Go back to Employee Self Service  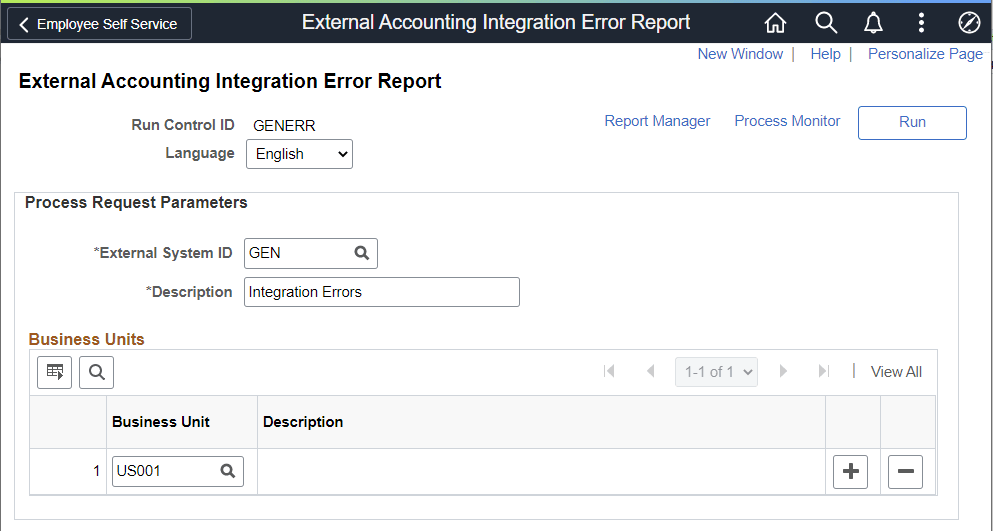[99, 24]
